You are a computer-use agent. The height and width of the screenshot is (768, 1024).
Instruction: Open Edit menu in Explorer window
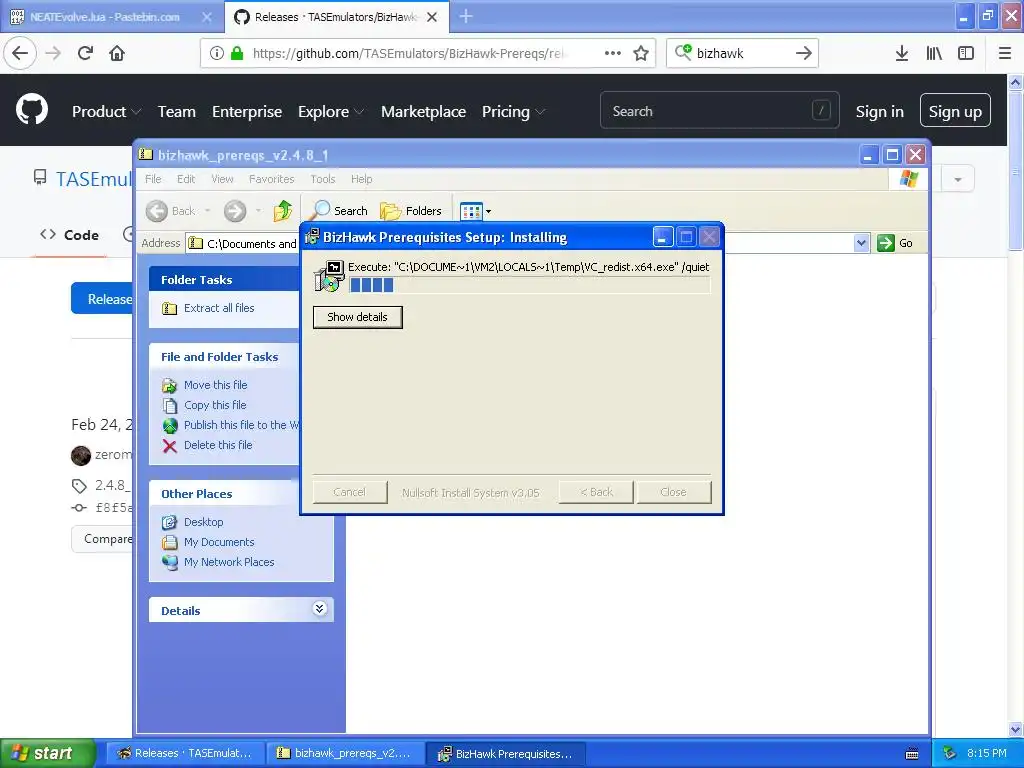[186, 179]
